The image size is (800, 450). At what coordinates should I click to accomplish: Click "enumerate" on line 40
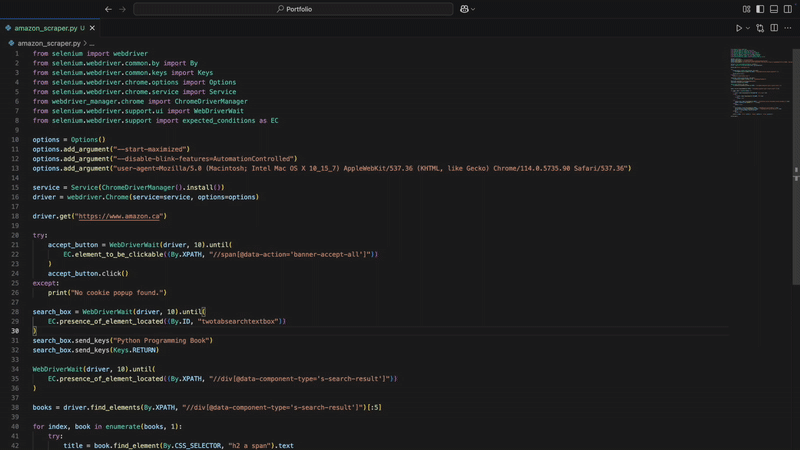[x=123, y=427]
